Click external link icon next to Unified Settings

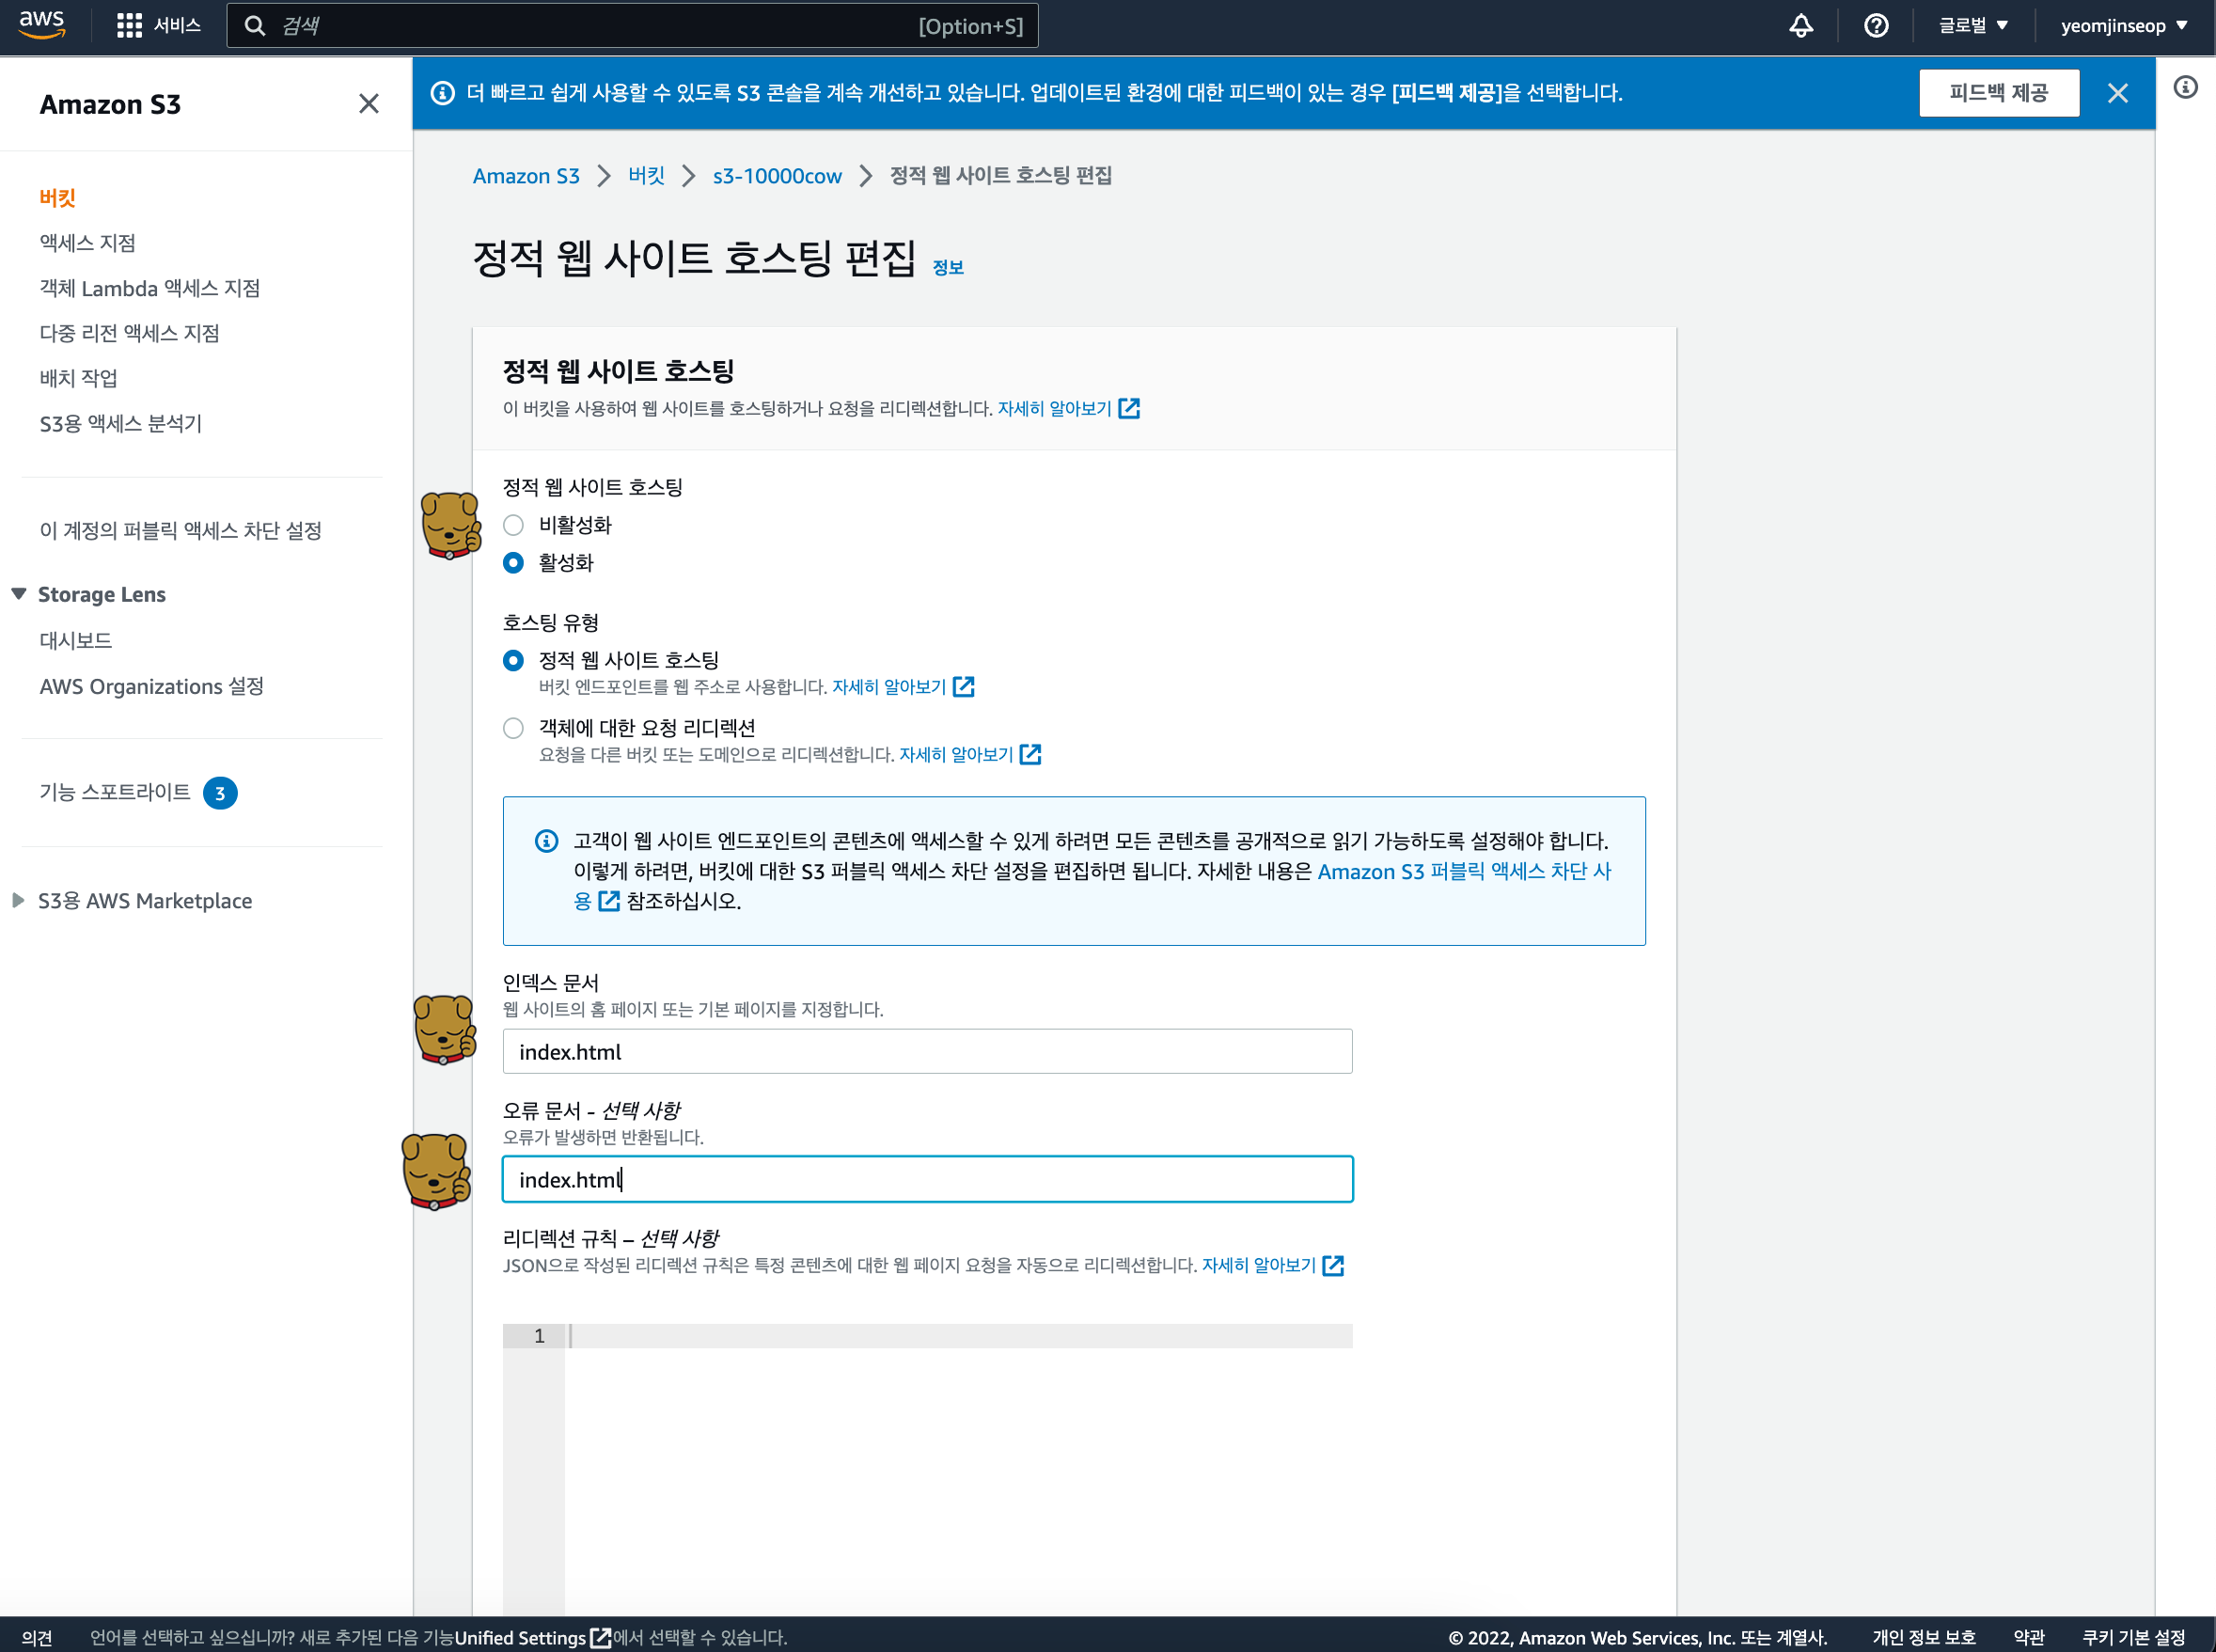(x=601, y=1637)
